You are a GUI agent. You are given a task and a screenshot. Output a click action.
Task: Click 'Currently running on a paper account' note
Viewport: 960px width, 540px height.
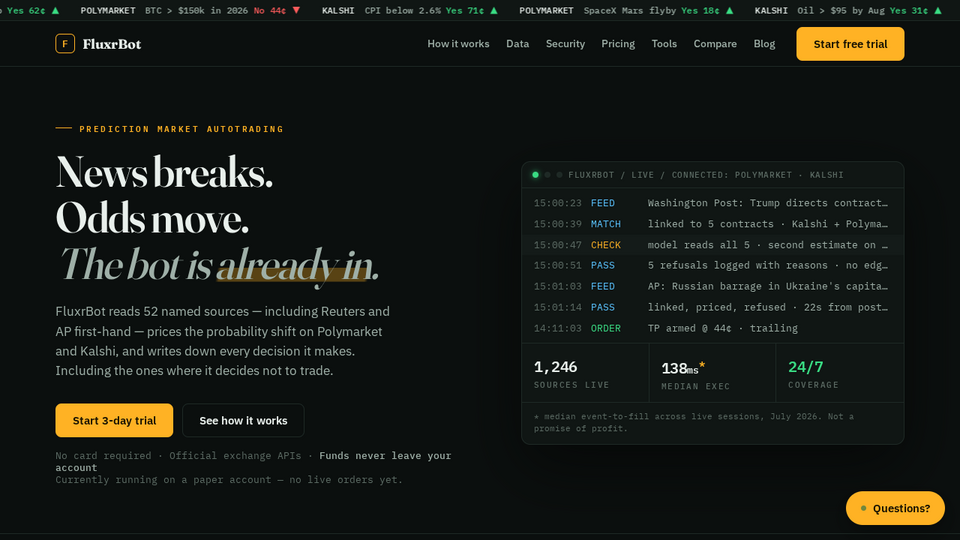pos(229,479)
